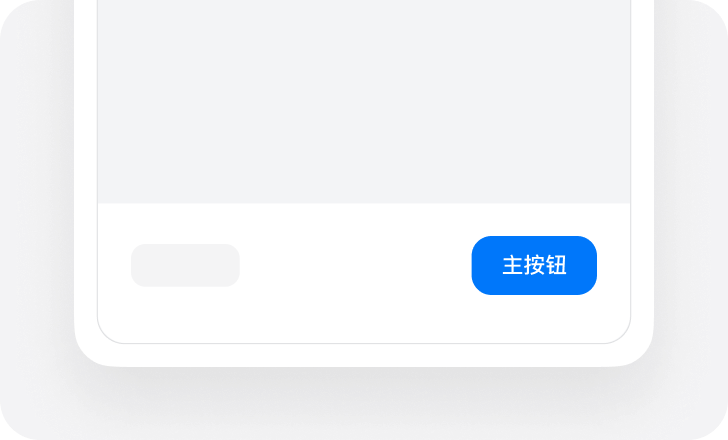This screenshot has height=440, width=728.
Task: Tap the 钮 character on the blue button
Action: pyautogui.click(x=556, y=265)
